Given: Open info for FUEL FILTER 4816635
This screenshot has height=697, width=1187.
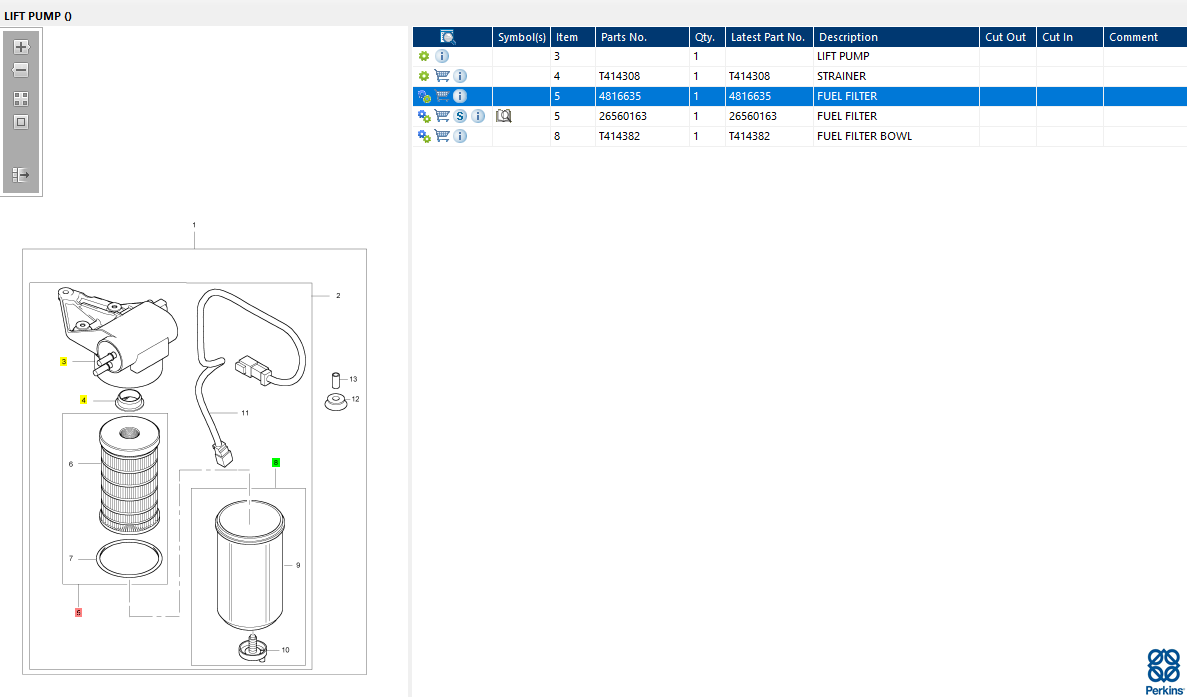Looking at the screenshot, I should pos(460,96).
